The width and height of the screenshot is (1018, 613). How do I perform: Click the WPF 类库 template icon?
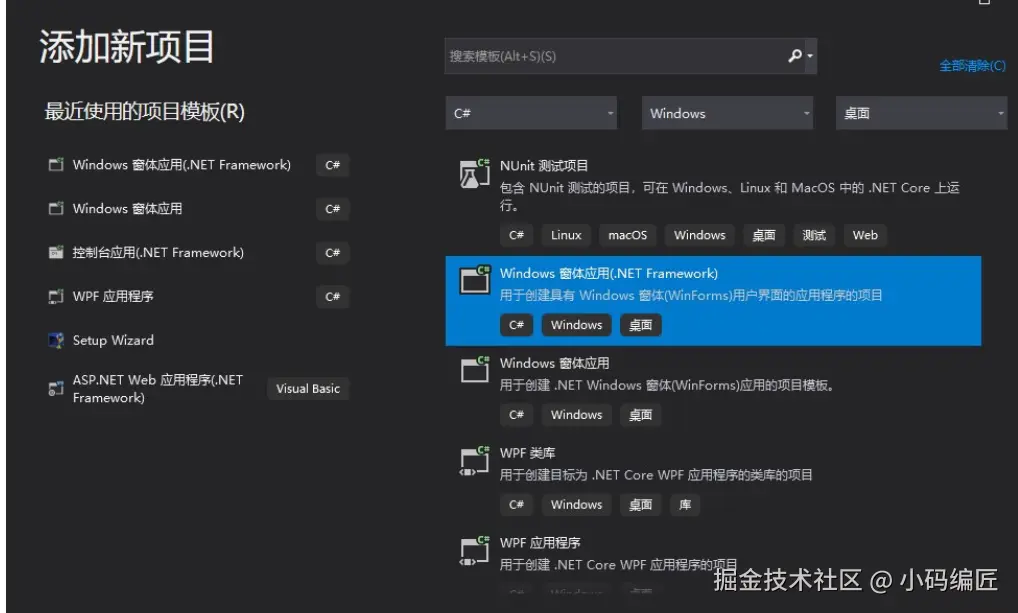click(475, 461)
